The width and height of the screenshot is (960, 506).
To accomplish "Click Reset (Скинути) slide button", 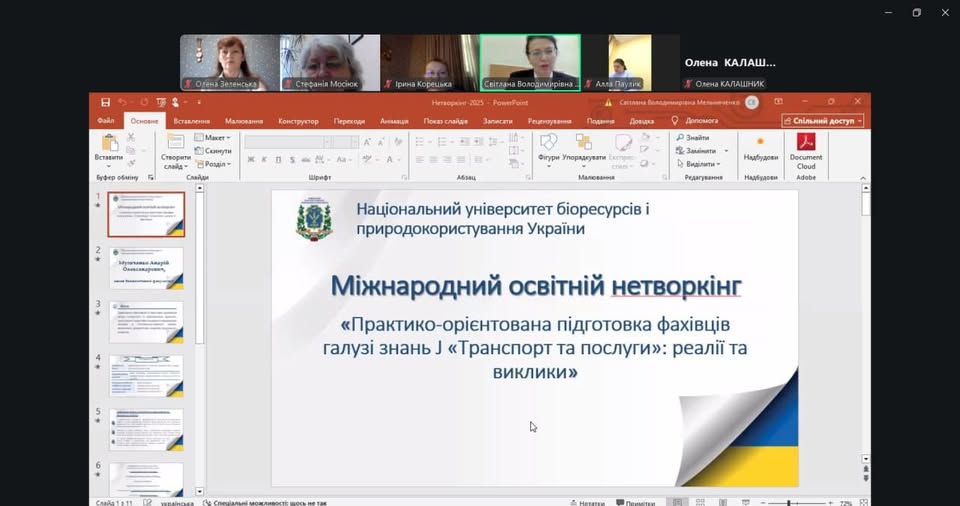I will [x=215, y=151].
